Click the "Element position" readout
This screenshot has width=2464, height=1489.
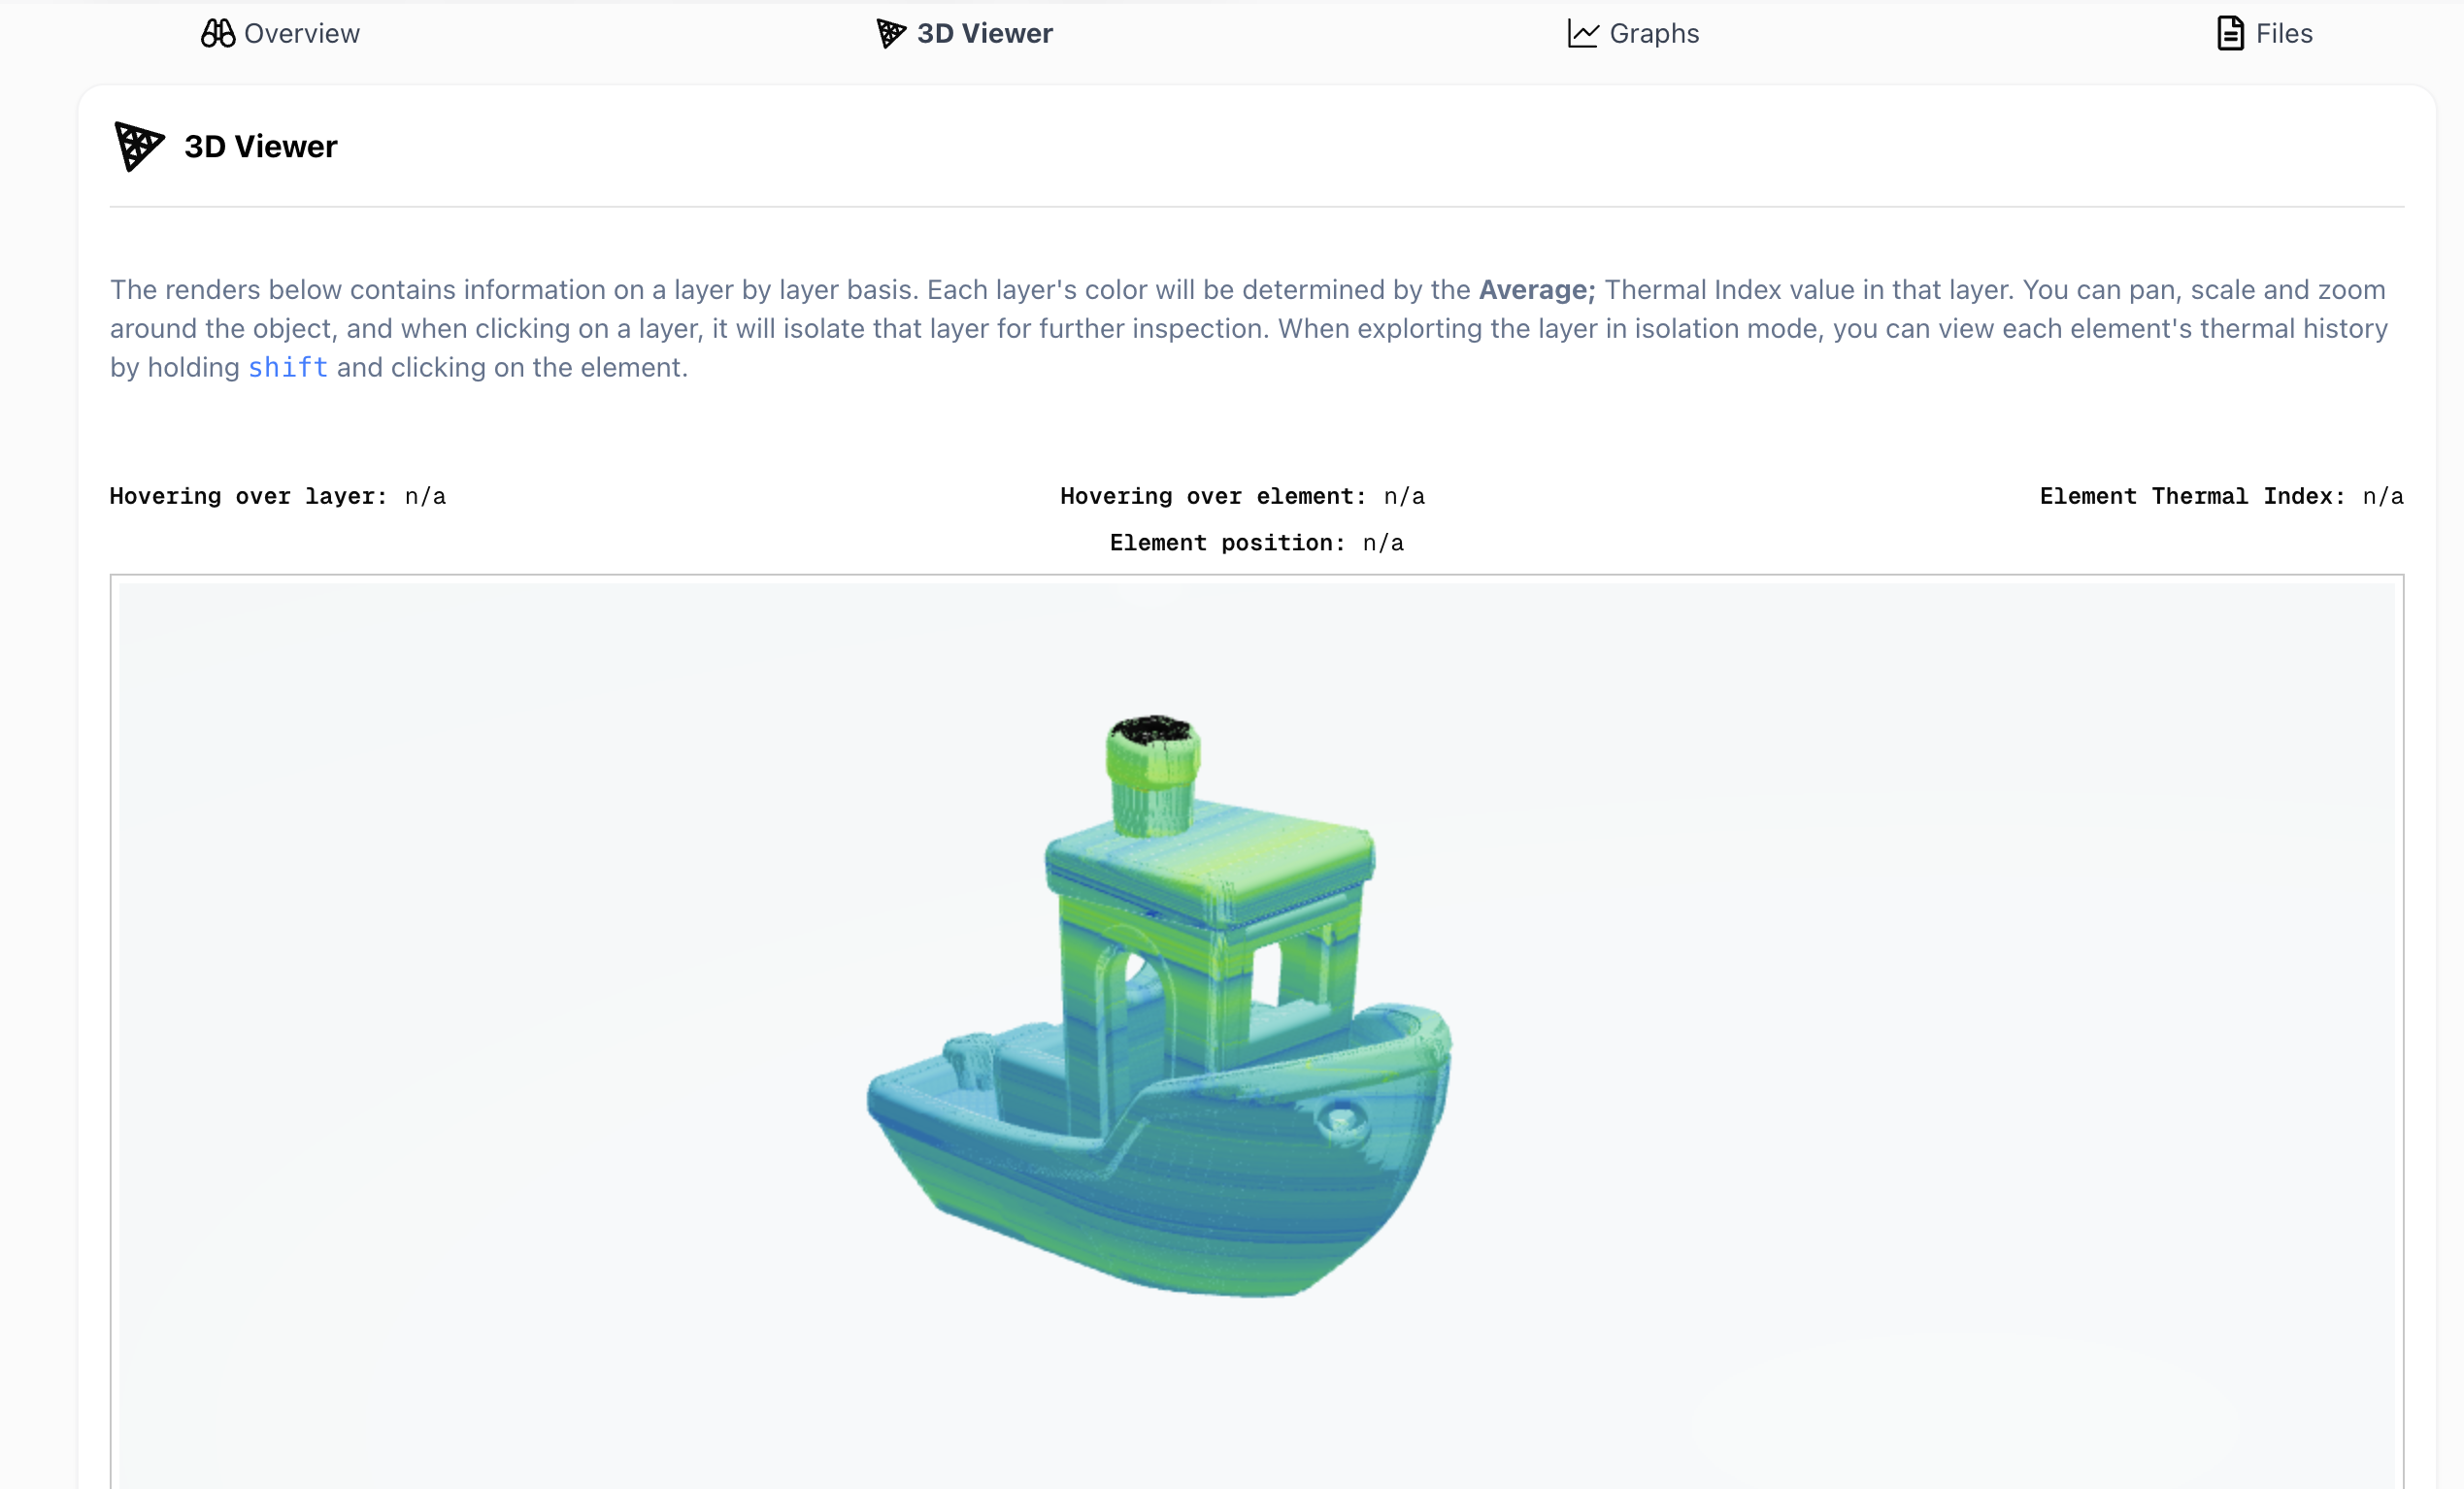[1256, 542]
